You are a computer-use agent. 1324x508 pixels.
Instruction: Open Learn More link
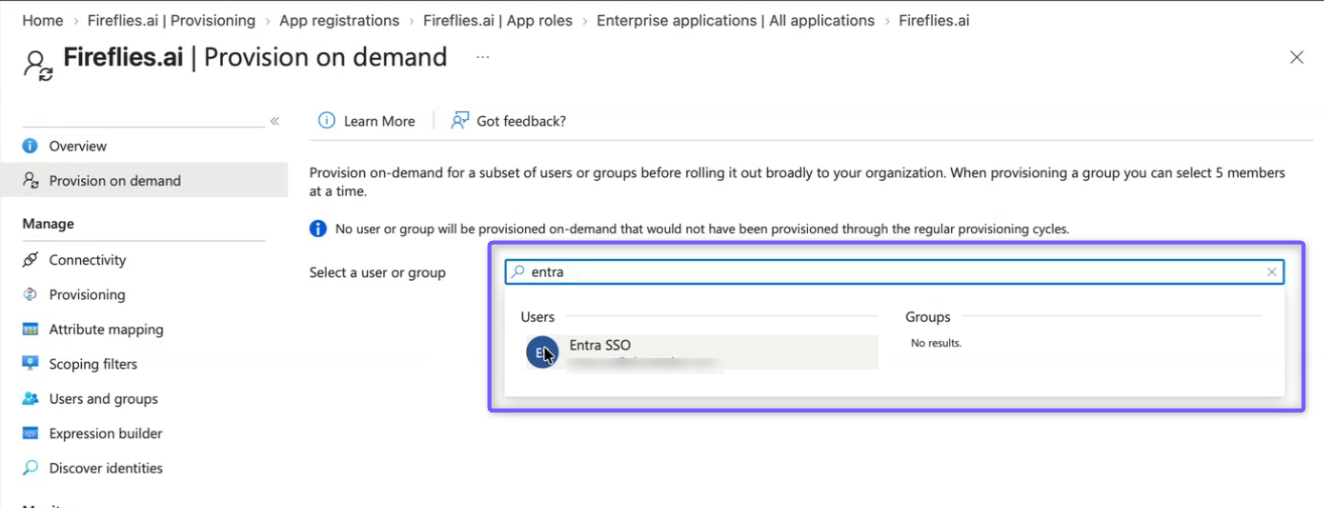pyautogui.click(x=379, y=121)
